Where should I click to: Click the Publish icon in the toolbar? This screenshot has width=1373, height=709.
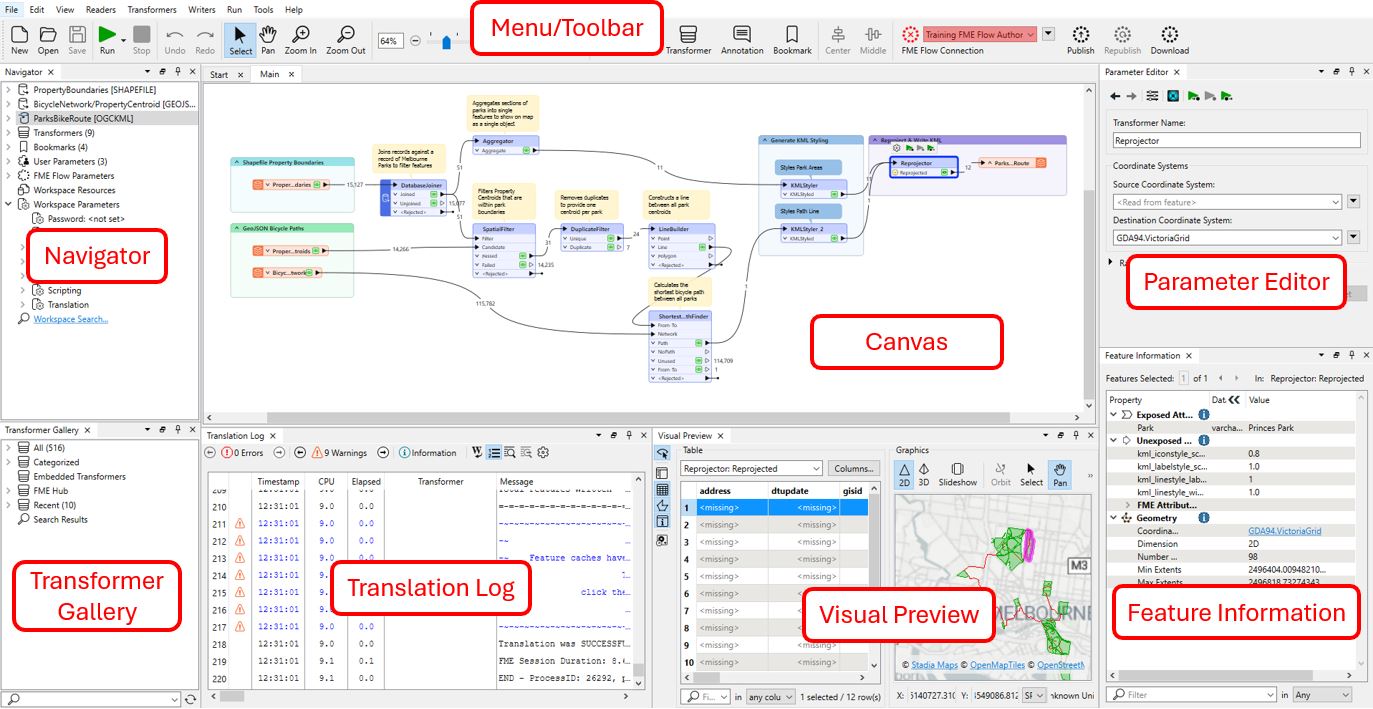[x=1080, y=39]
